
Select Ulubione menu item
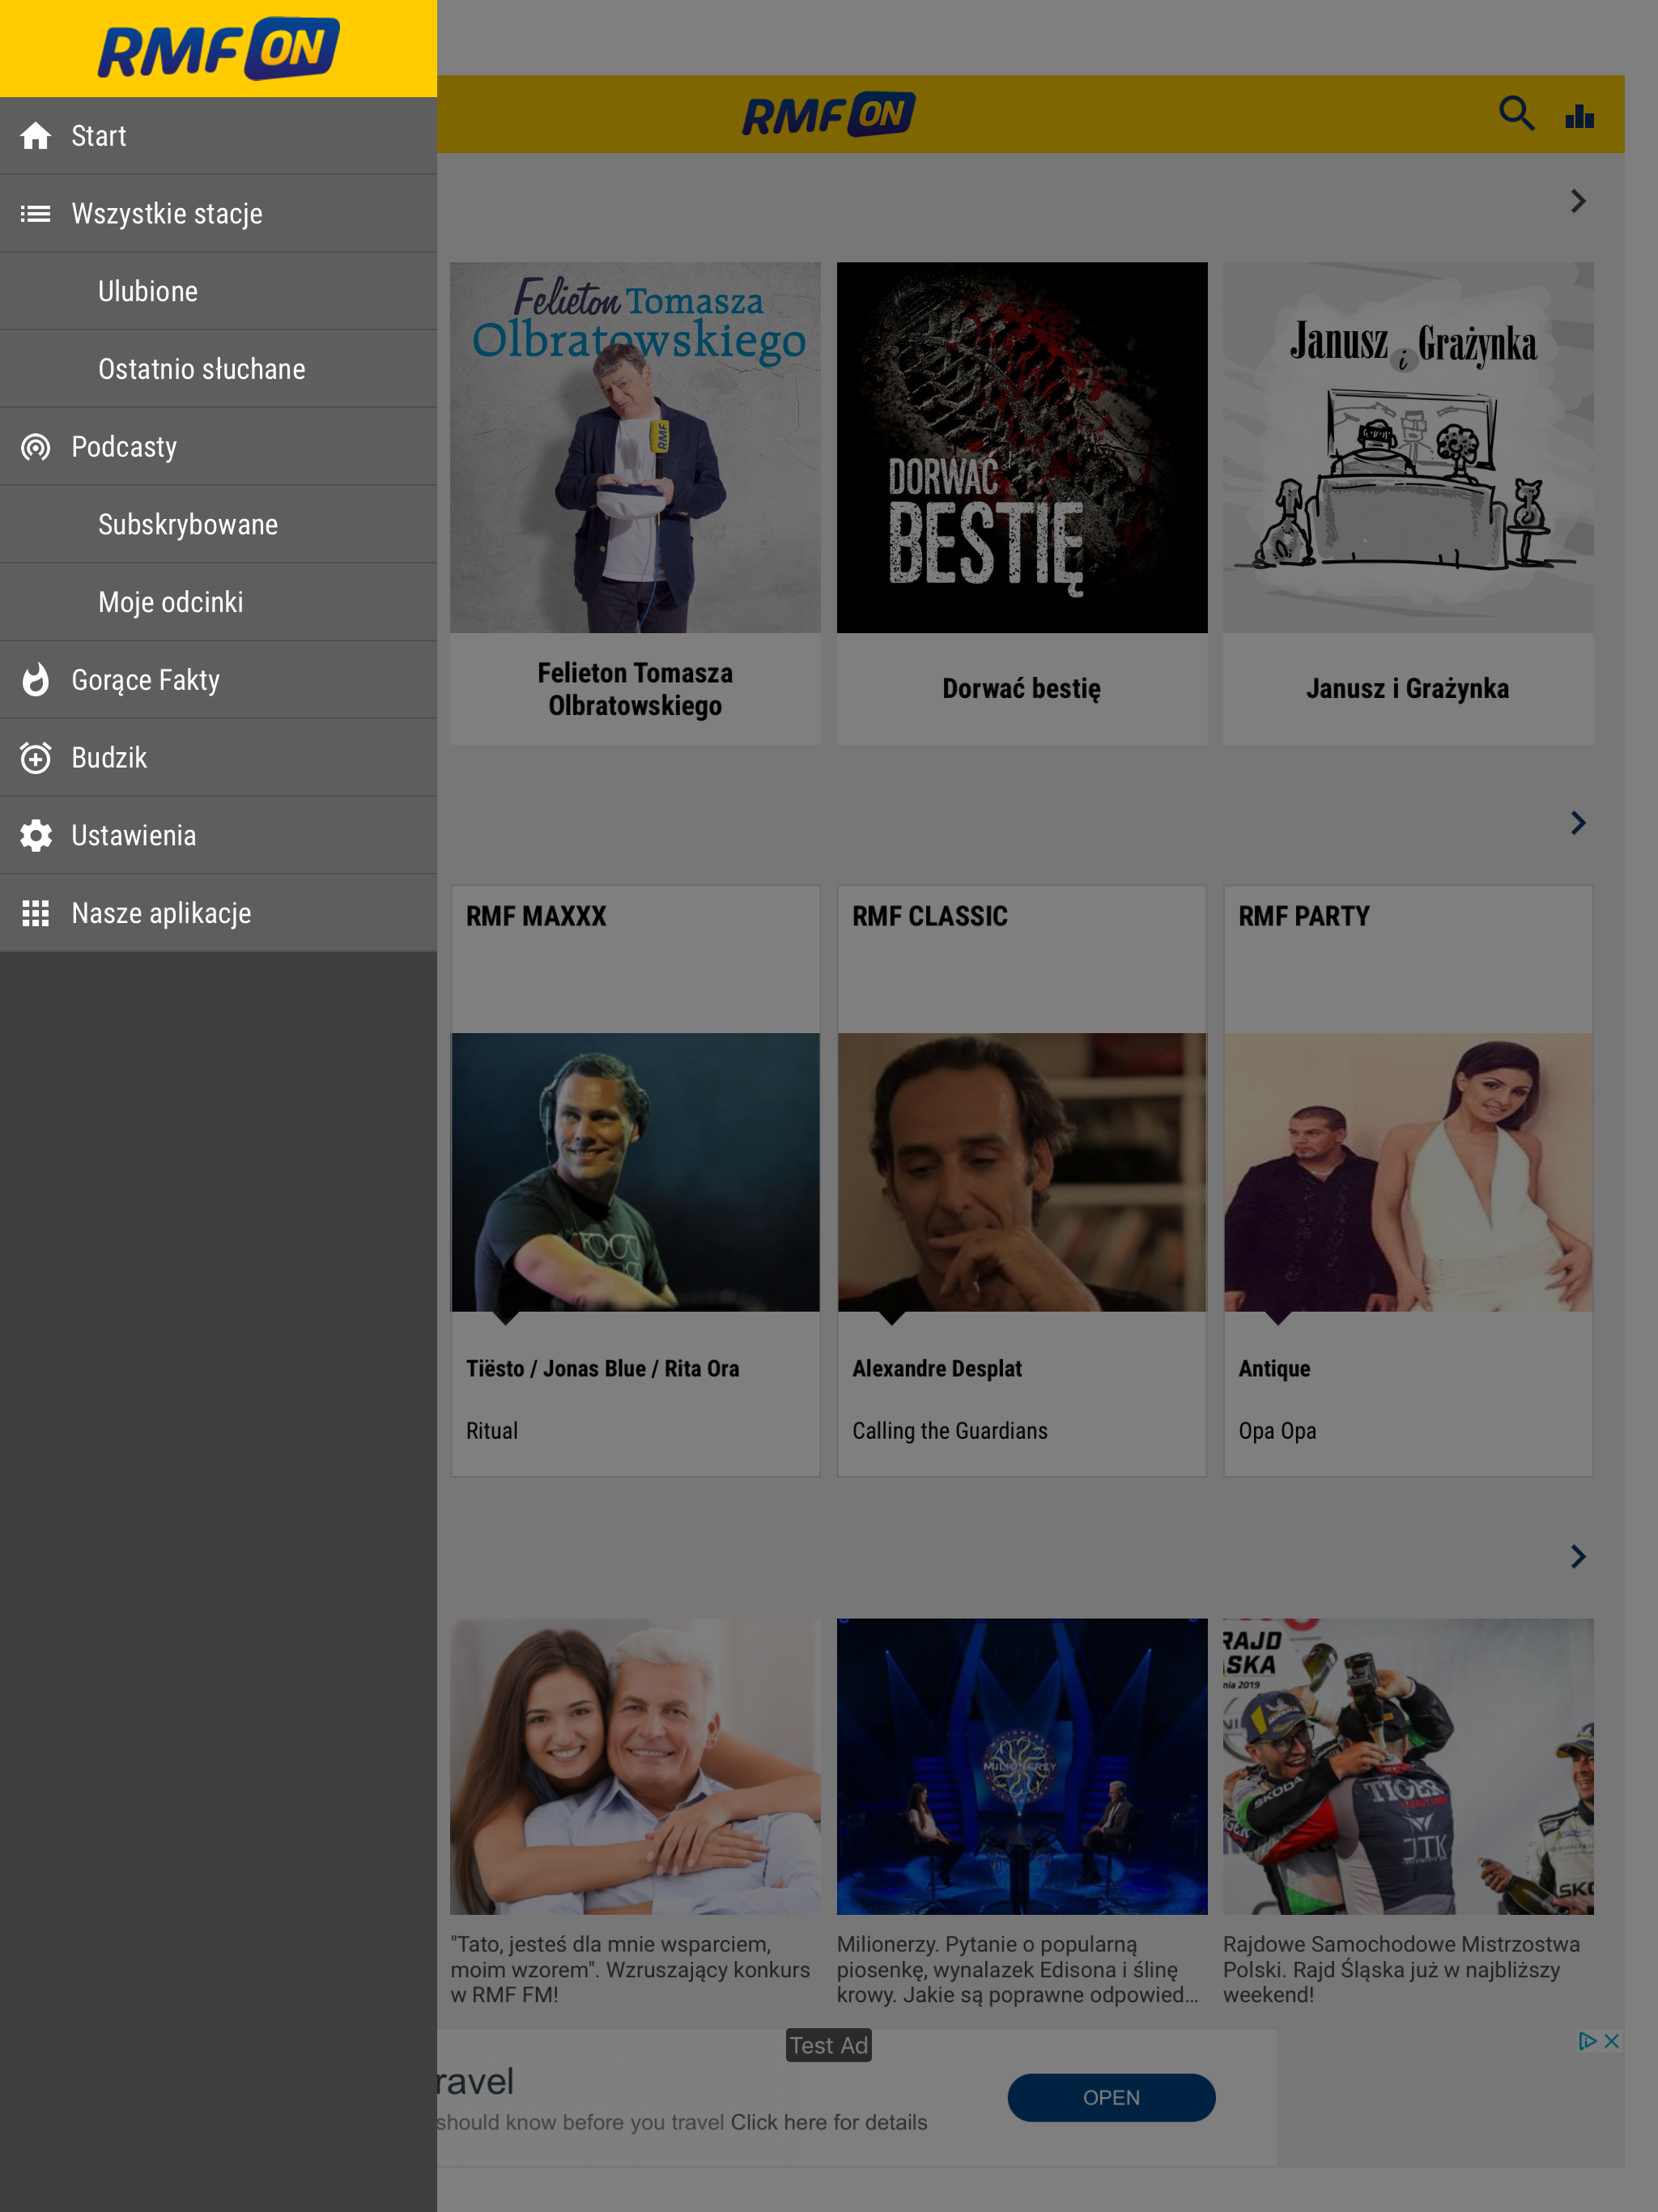click(x=148, y=292)
